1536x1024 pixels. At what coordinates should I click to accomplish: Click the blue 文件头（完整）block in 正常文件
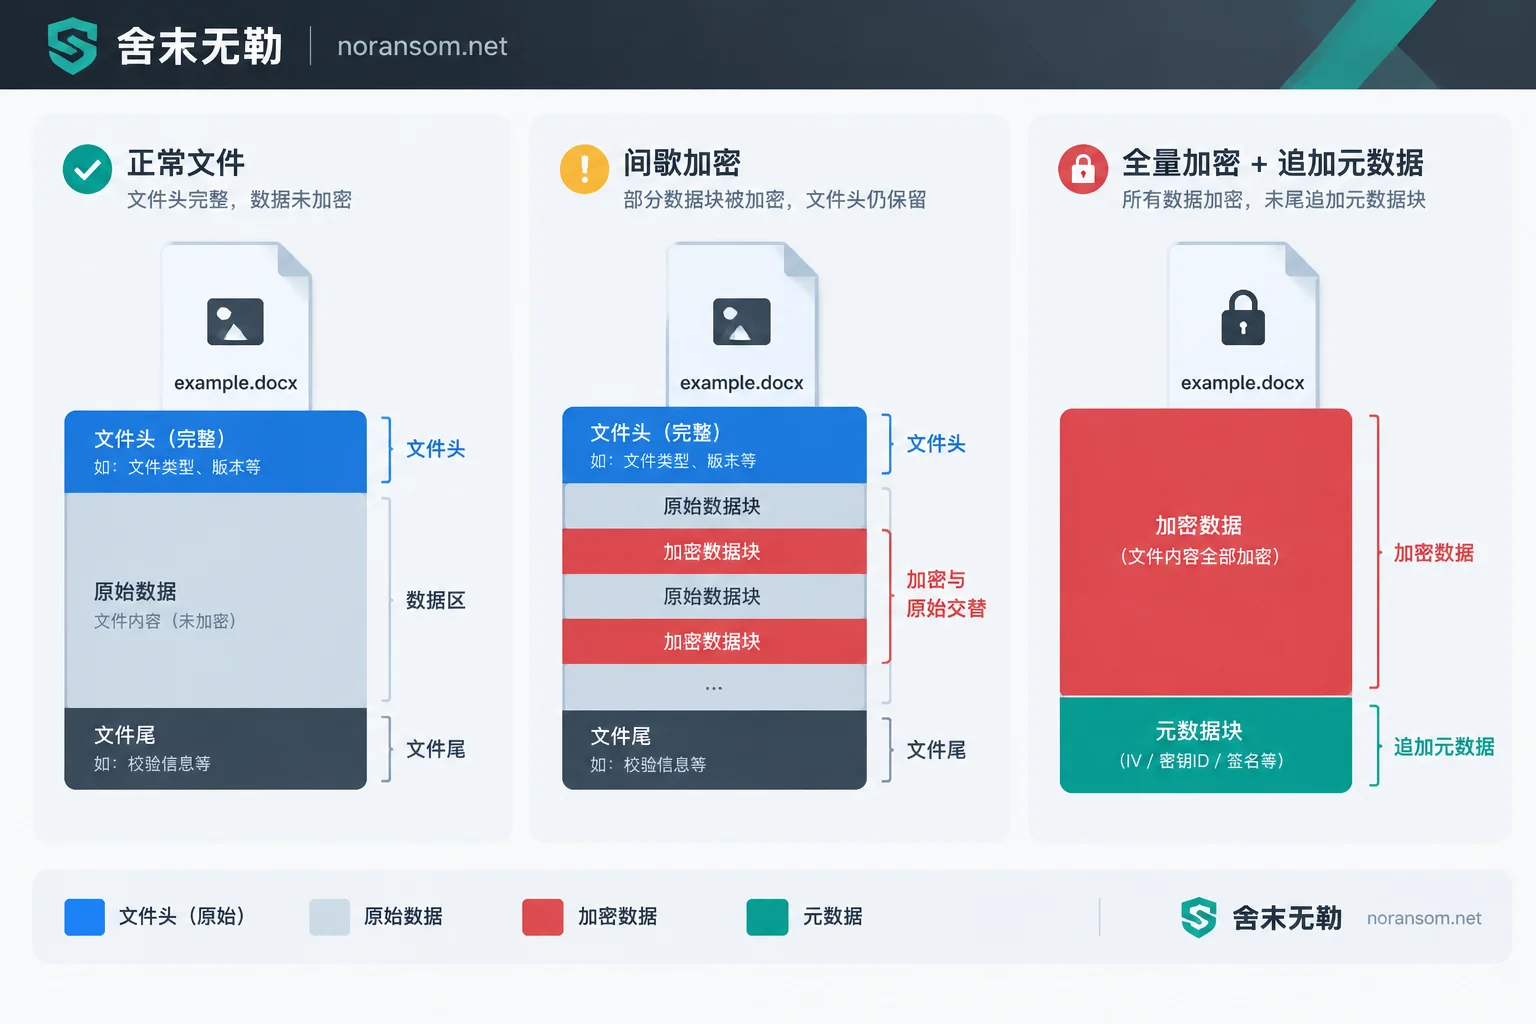click(x=215, y=451)
